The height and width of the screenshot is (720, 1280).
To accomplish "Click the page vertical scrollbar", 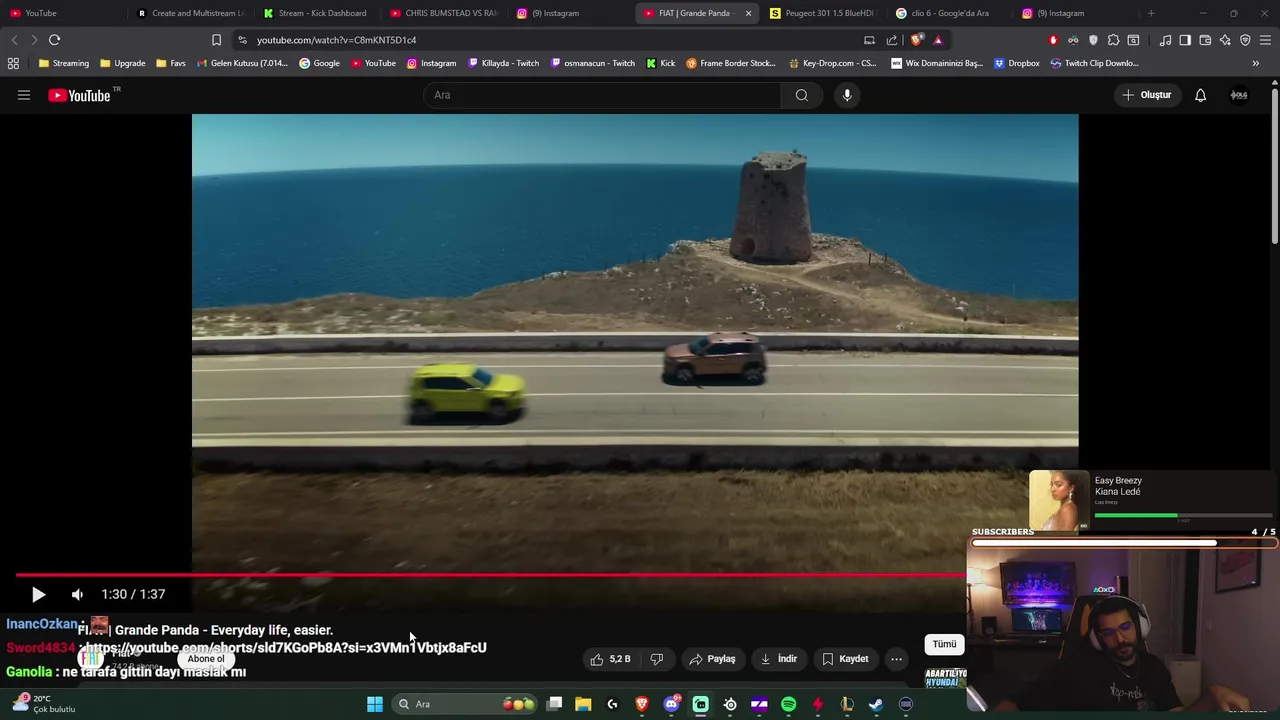I will (1274, 165).
